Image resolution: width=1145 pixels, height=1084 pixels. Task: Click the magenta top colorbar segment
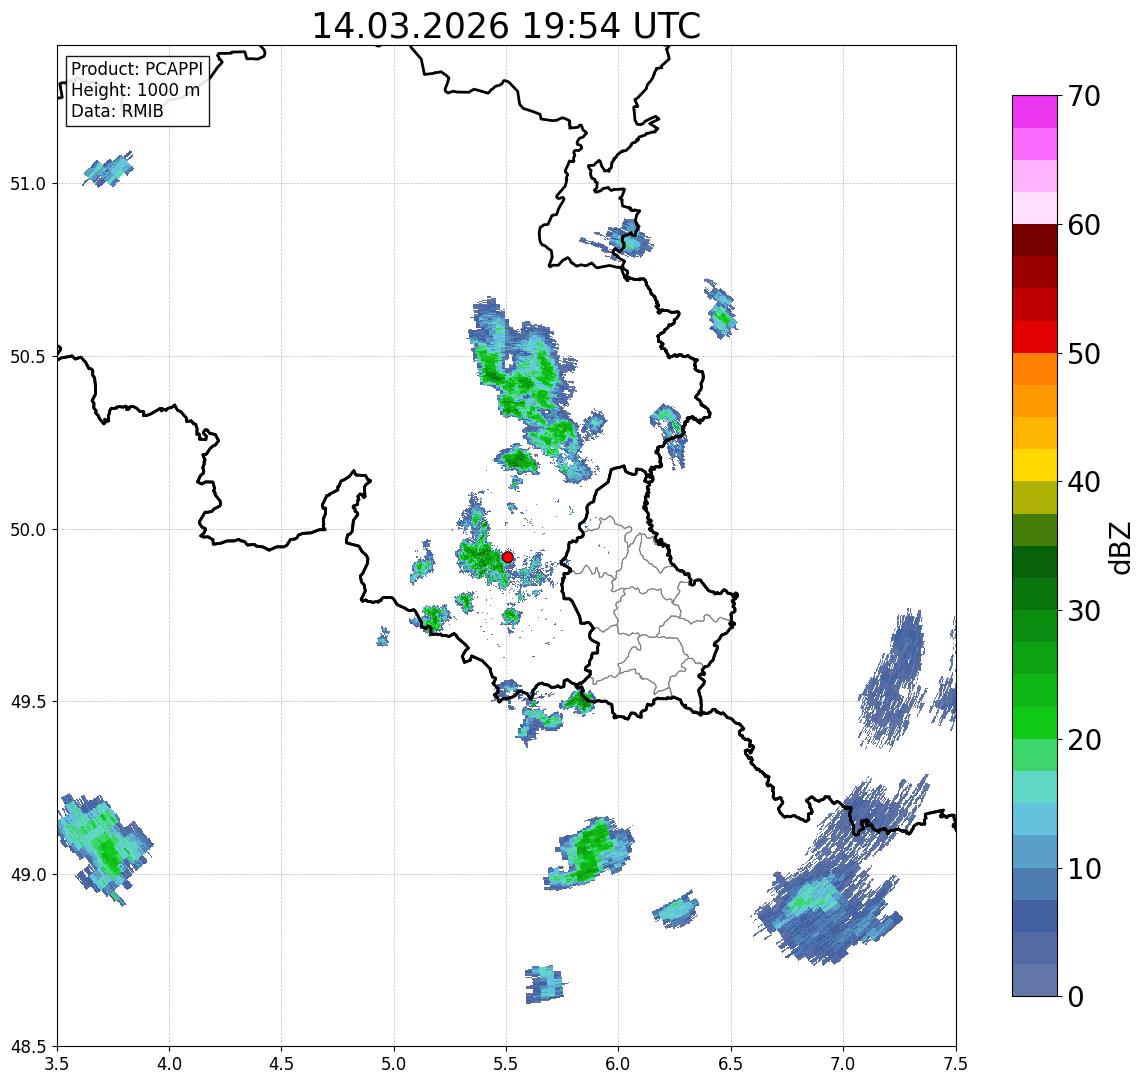1035,112
